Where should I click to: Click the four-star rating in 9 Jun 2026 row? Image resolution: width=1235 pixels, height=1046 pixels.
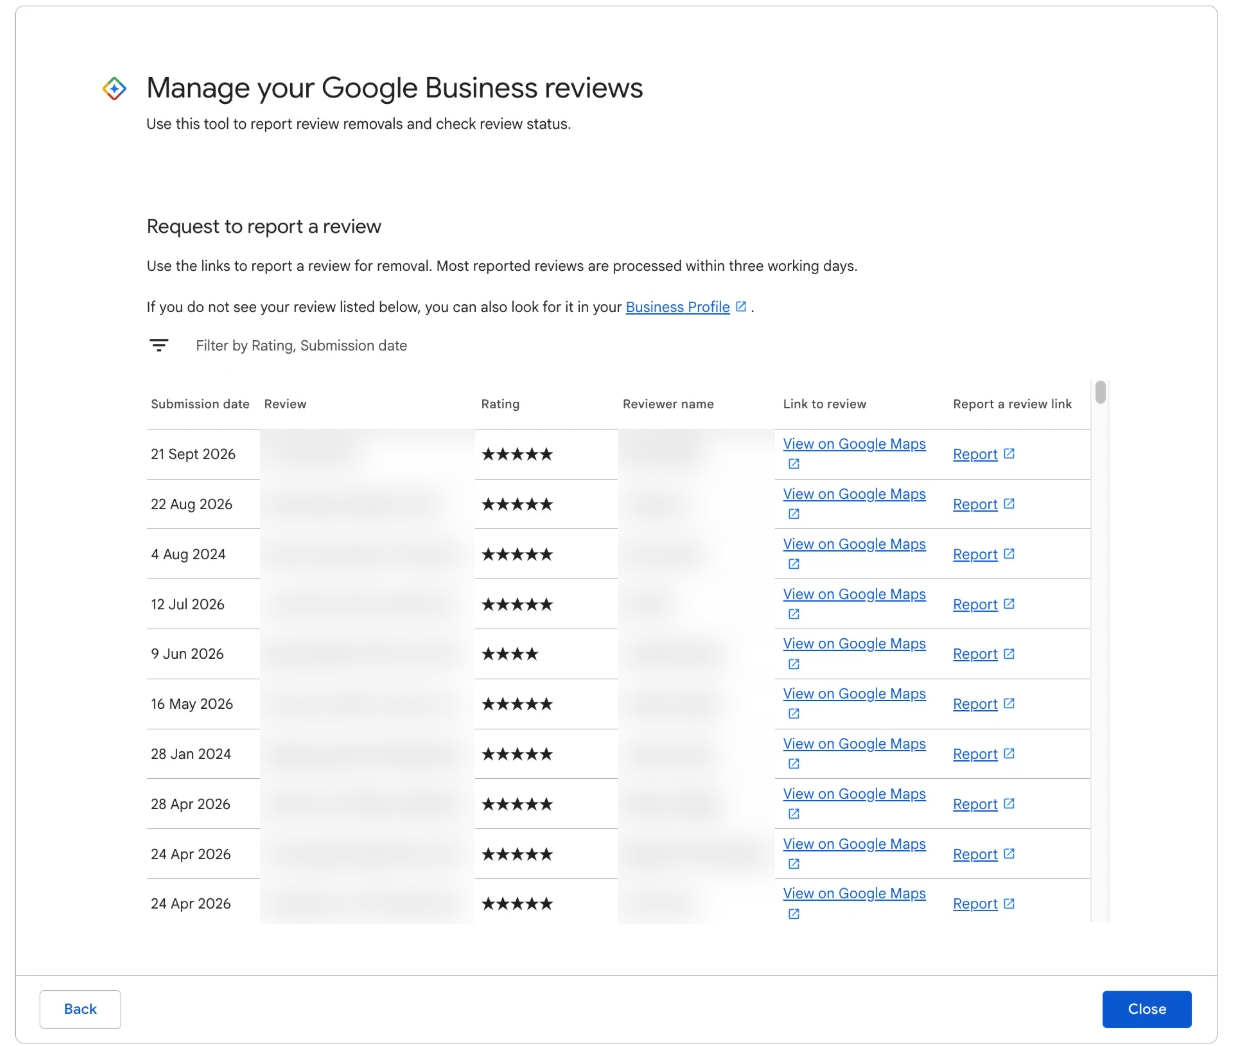click(510, 654)
